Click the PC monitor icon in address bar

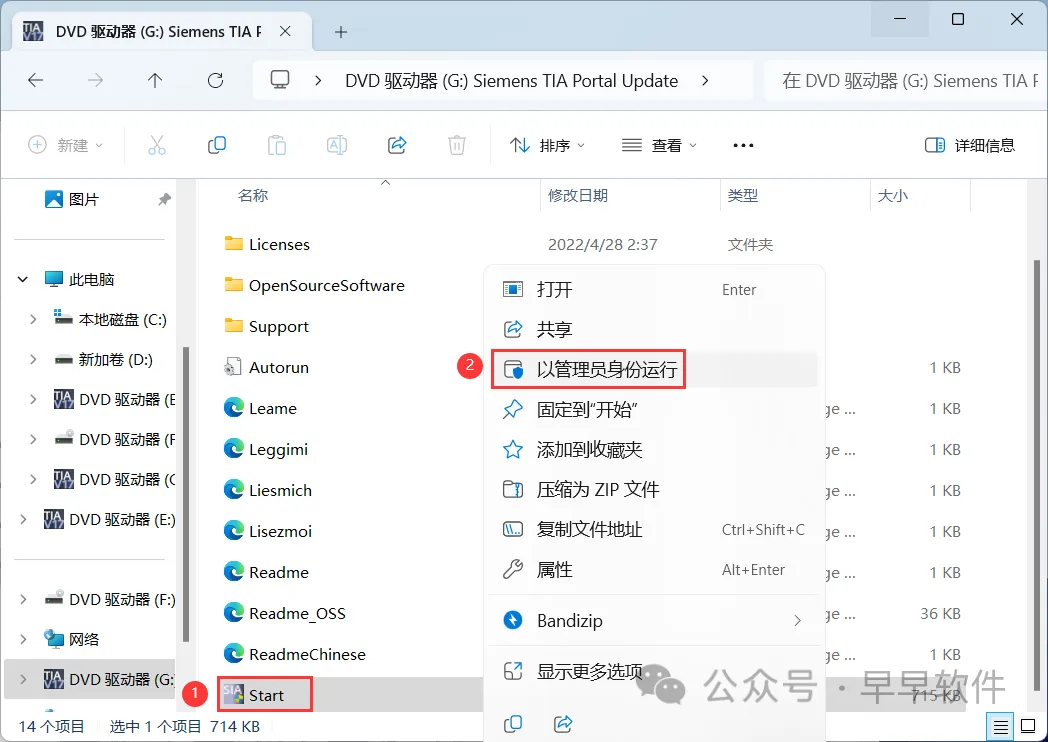pos(279,80)
